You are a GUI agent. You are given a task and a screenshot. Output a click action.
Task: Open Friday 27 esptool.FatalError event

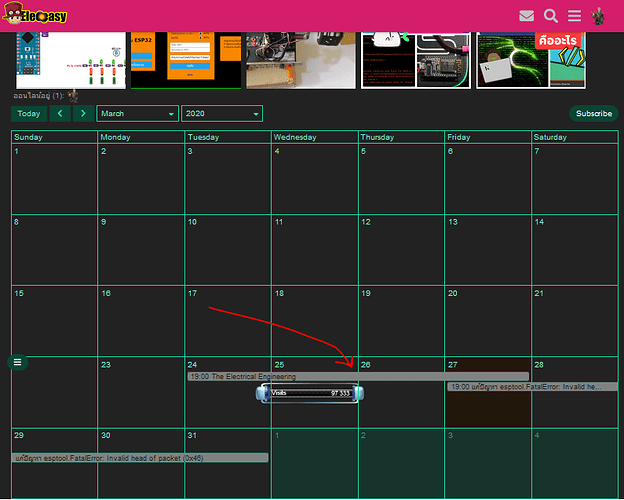(532, 387)
